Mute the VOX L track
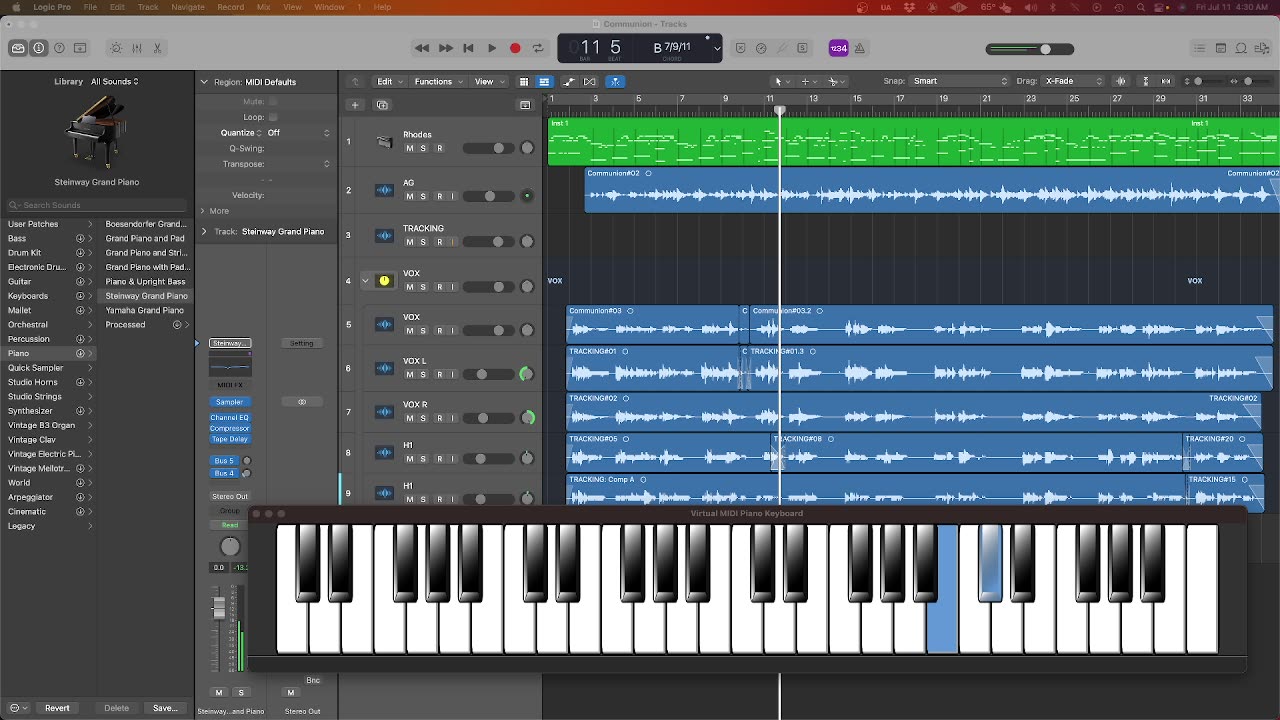 click(x=409, y=375)
